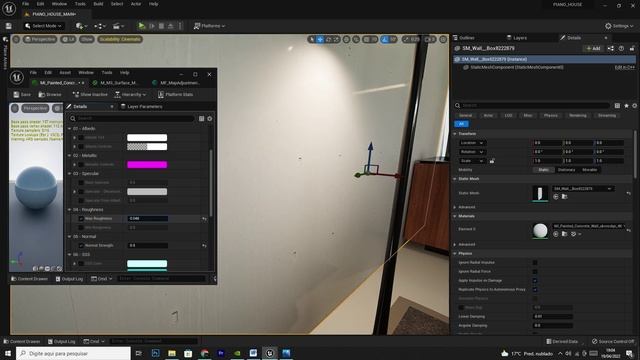Click the Add component button
The image size is (640, 360).
point(593,48)
